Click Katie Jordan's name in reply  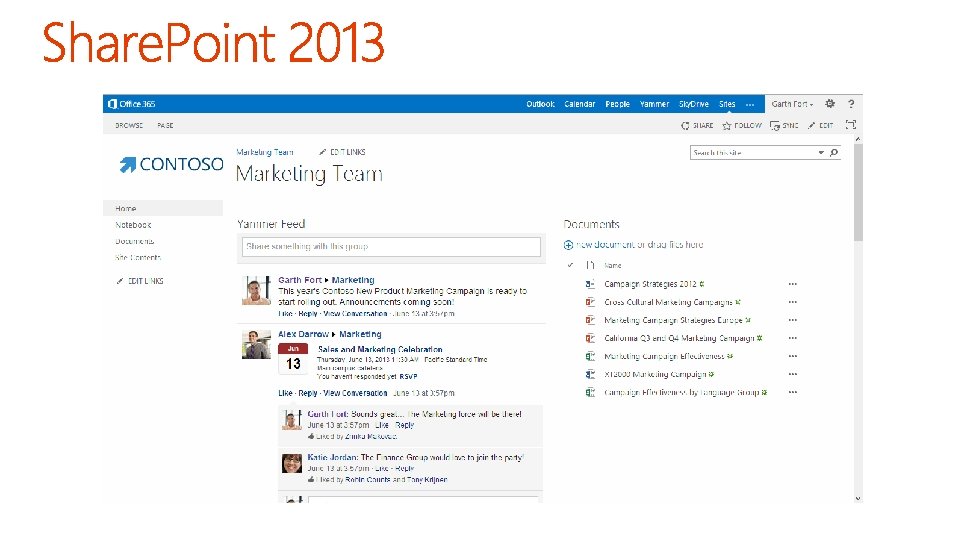pos(332,457)
